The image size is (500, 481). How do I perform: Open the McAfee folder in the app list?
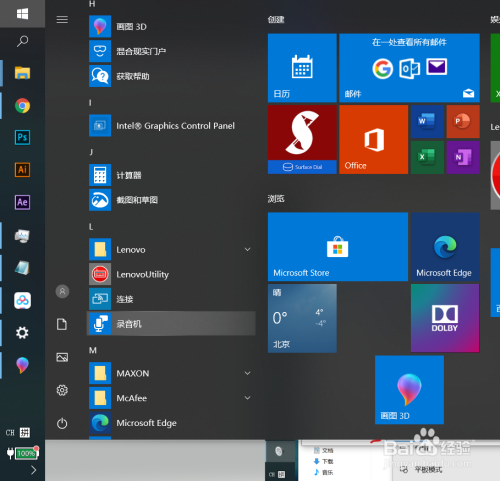(x=171, y=398)
